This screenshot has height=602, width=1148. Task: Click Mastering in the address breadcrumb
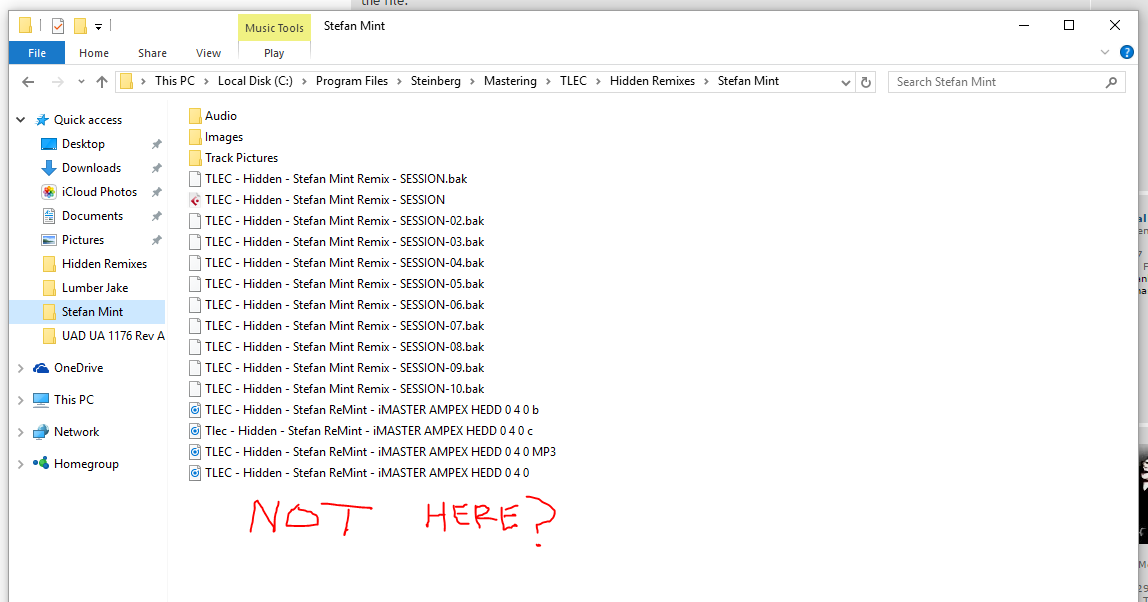tap(510, 81)
